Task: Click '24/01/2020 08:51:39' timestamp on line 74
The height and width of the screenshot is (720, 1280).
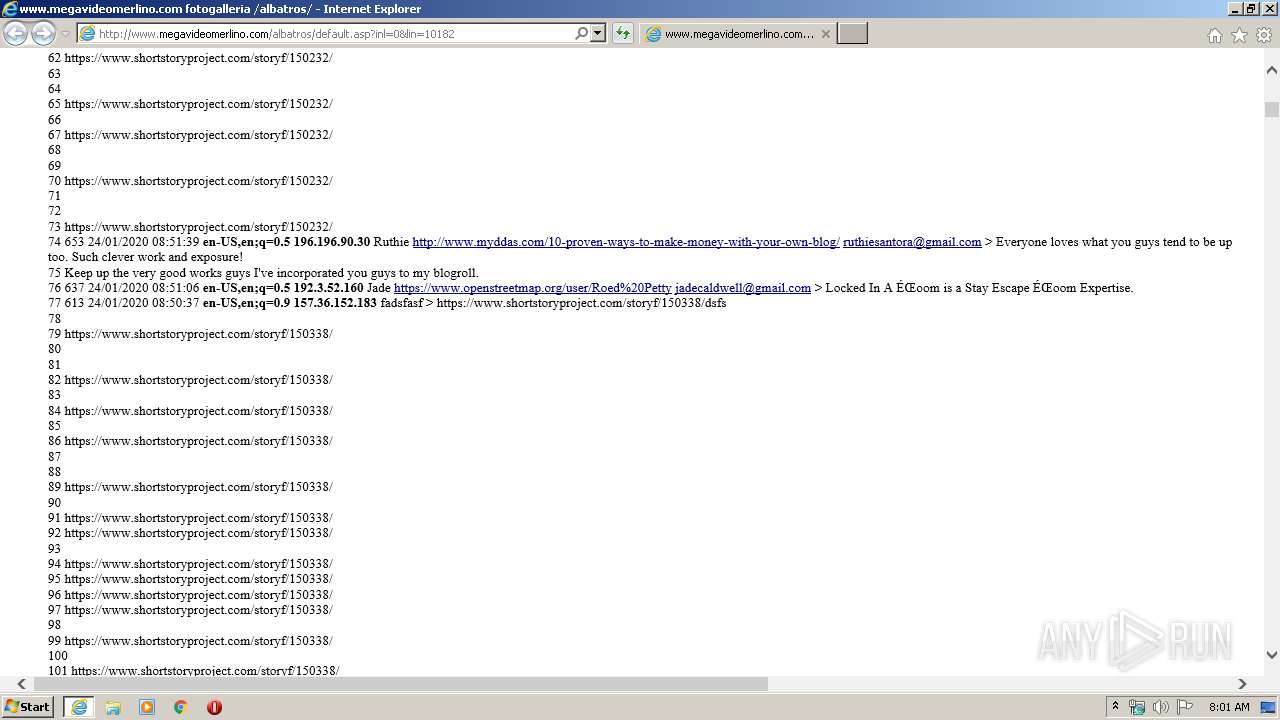Action: tap(144, 242)
